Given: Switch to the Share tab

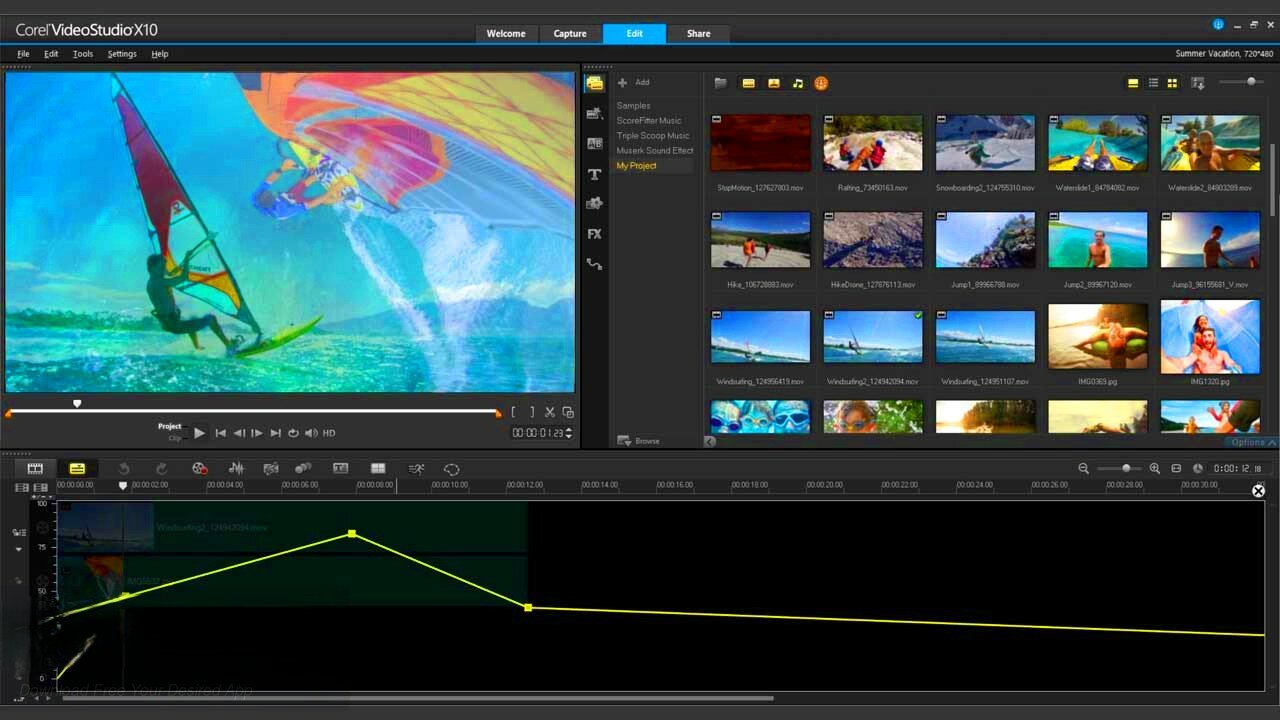Looking at the screenshot, I should [x=698, y=34].
